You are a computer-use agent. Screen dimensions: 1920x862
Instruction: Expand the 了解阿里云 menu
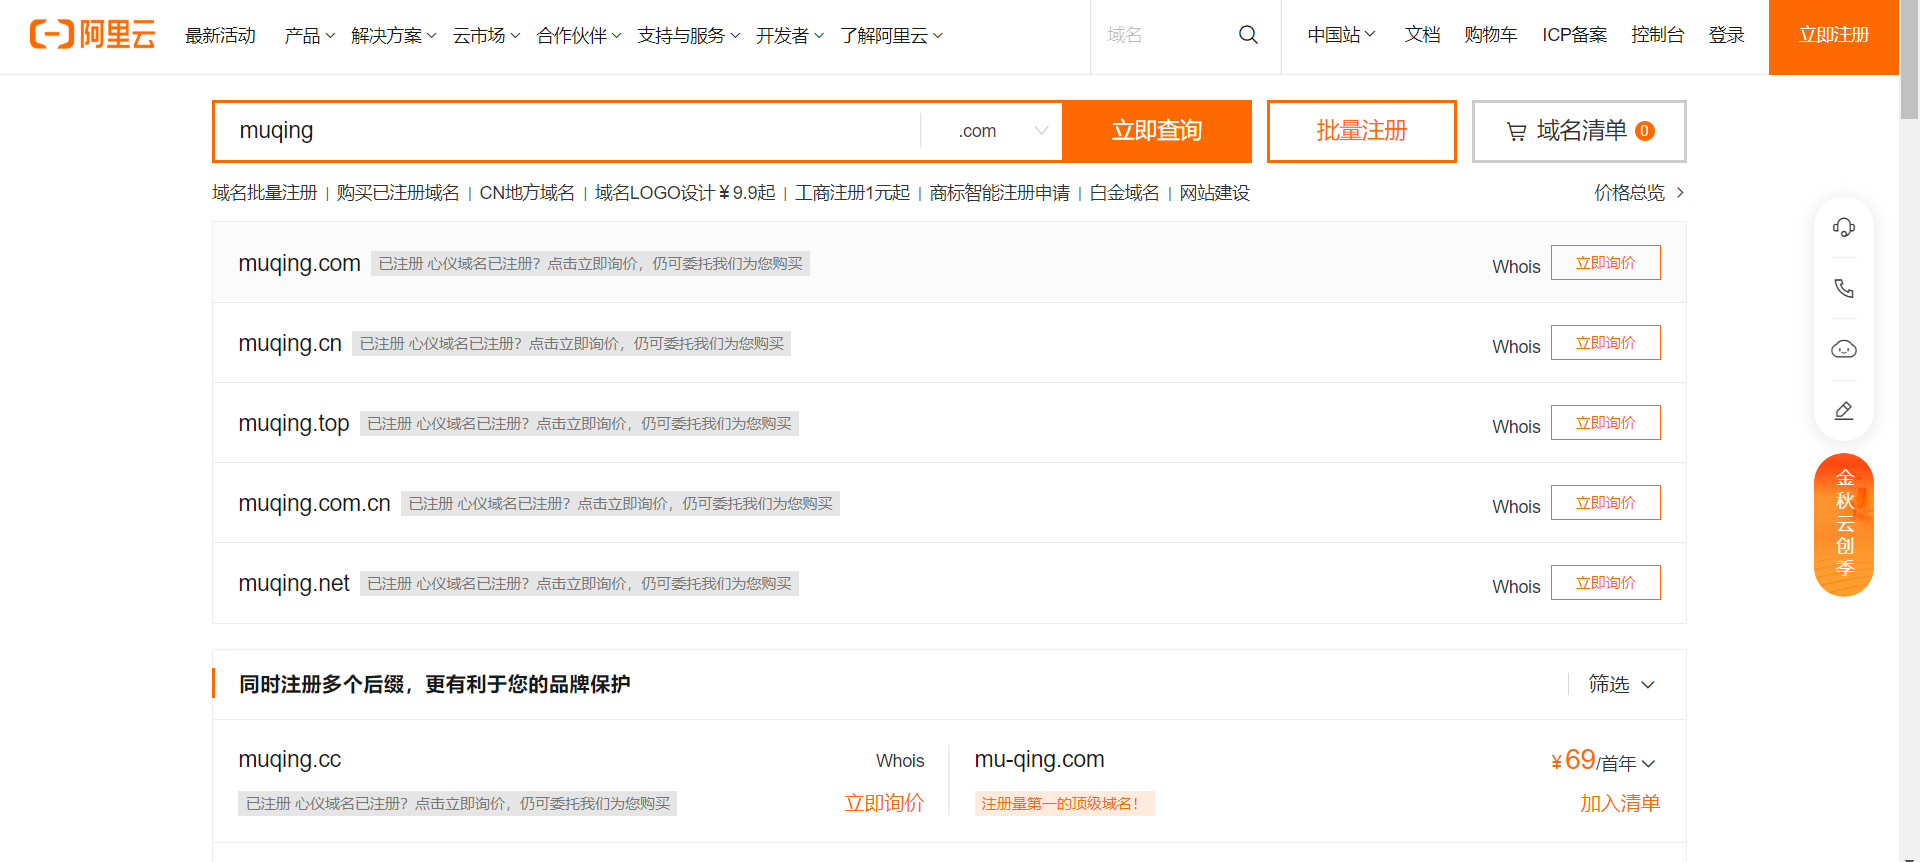(x=891, y=36)
